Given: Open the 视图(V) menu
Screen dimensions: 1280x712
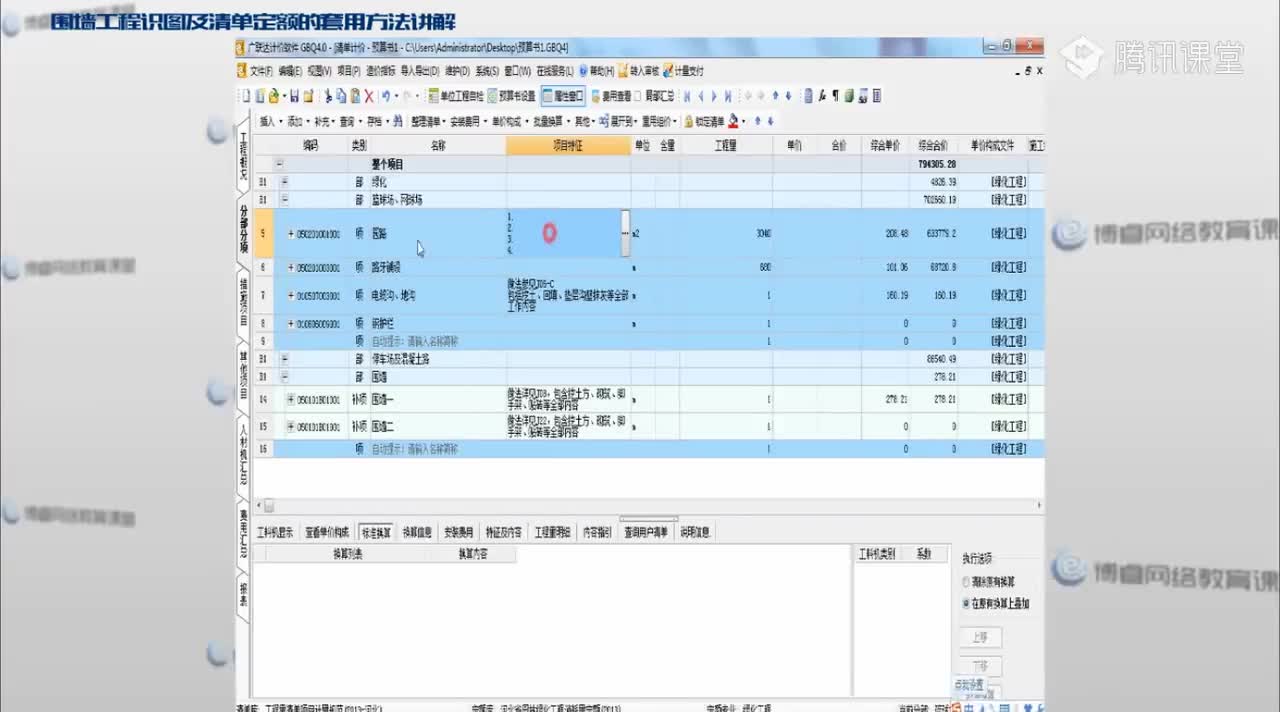Looking at the screenshot, I should tap(319, 71).
